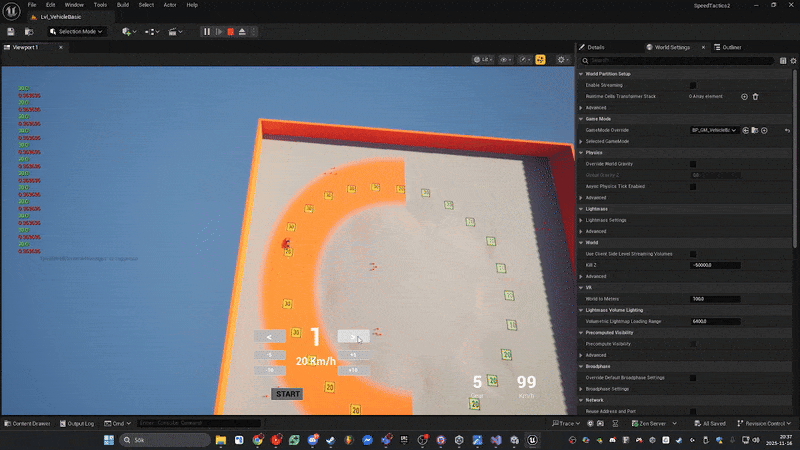Stop play session with red stop button
The width and height of the screenshot is (800, 450).
click(x=230, y=31)
